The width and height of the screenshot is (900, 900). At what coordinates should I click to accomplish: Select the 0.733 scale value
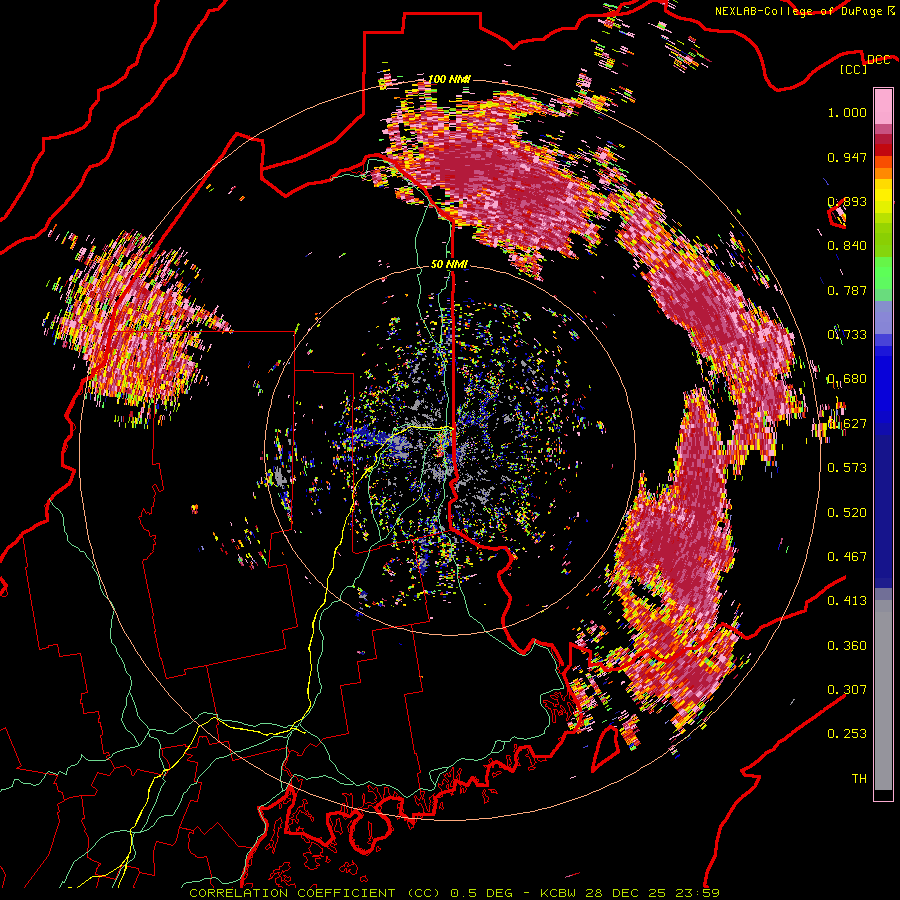click(x=847, y=335)
